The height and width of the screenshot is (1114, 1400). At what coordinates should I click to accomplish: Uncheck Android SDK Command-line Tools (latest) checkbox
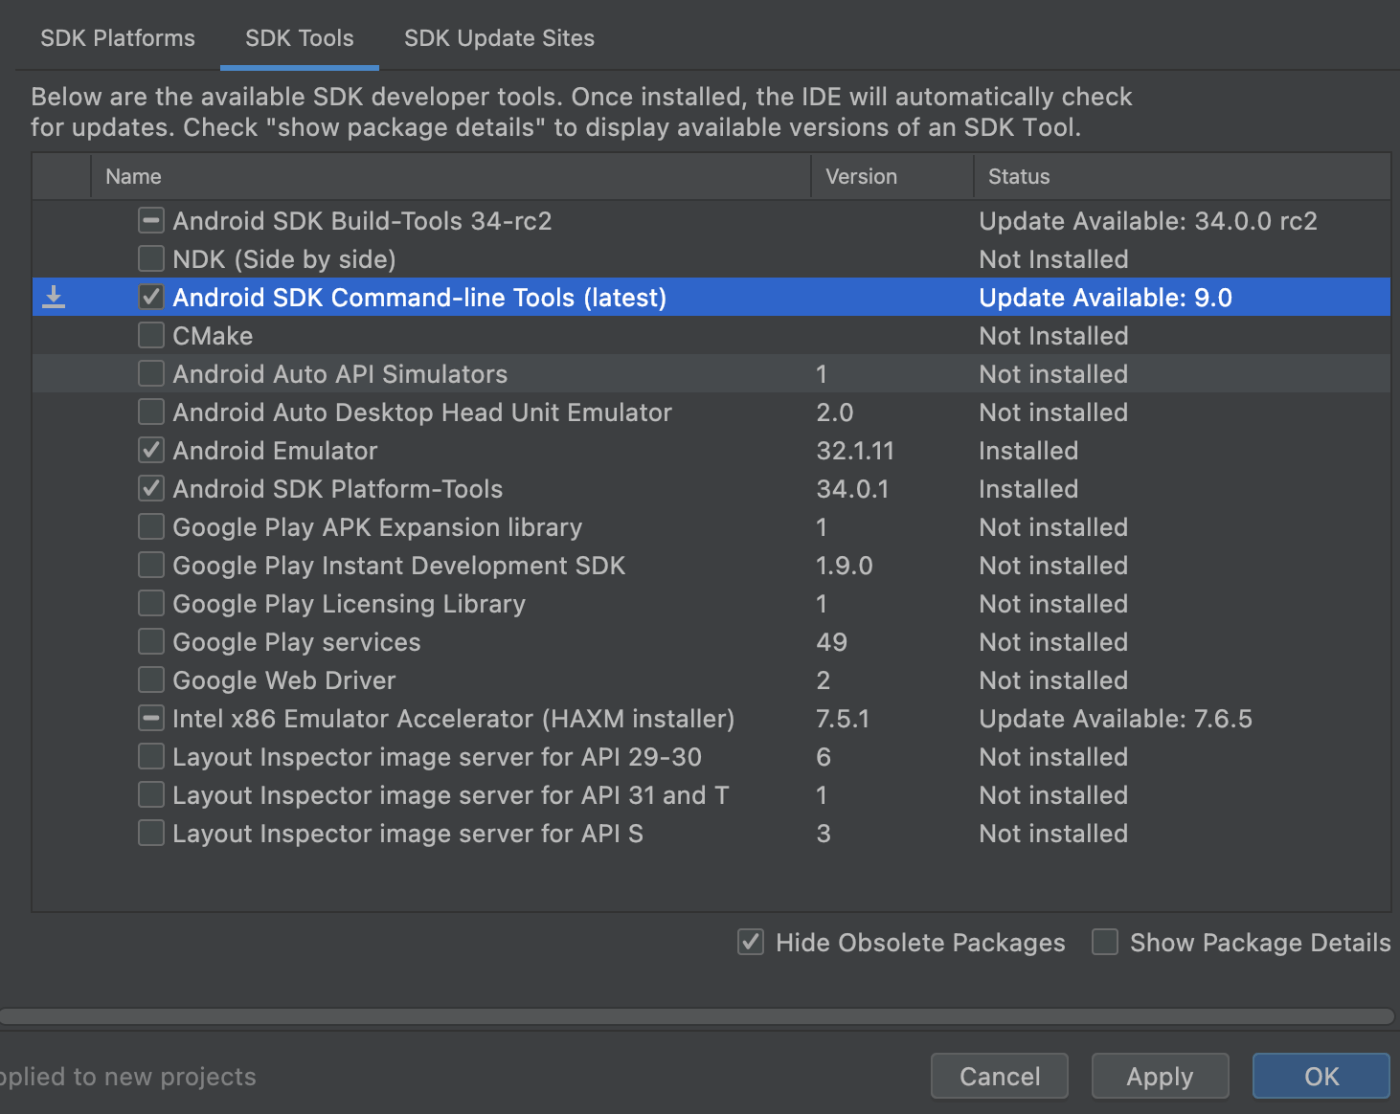coord(151,297)
